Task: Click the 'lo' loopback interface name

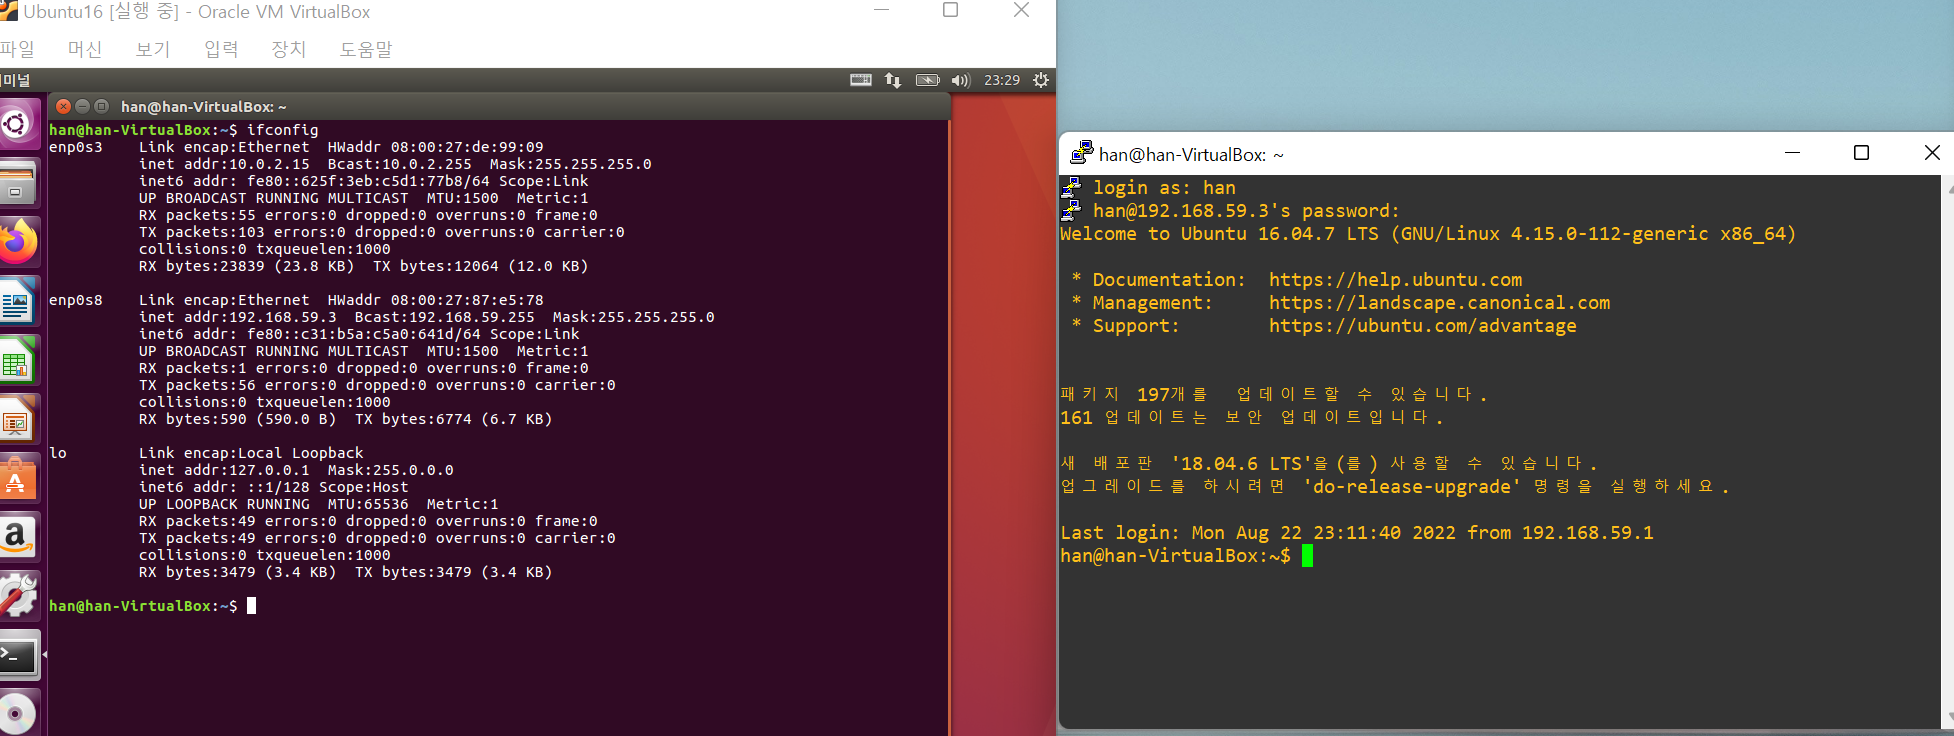Action: pos(58,453)
